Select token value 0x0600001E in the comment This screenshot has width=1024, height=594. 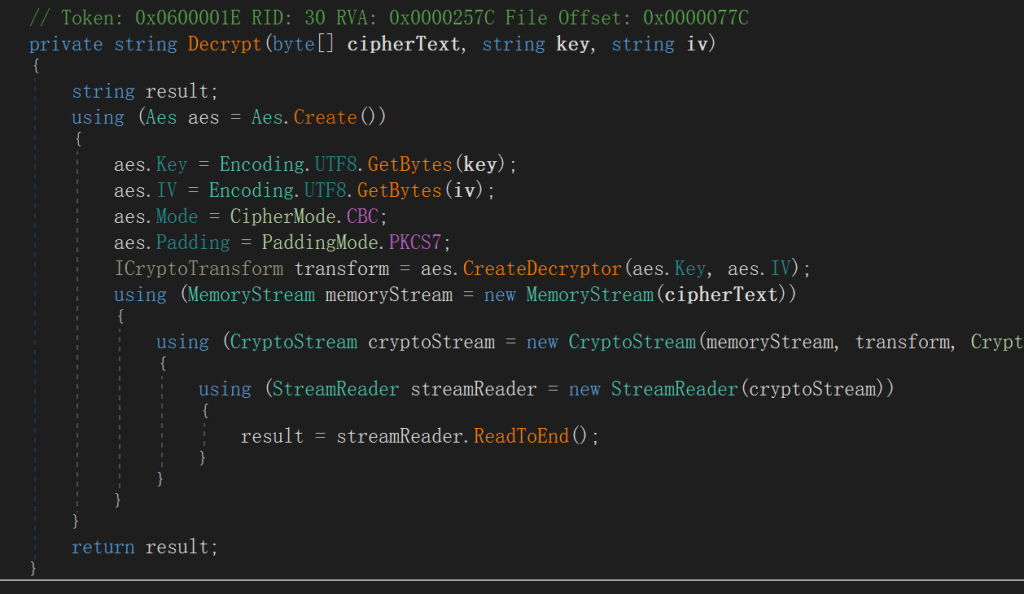187,18
